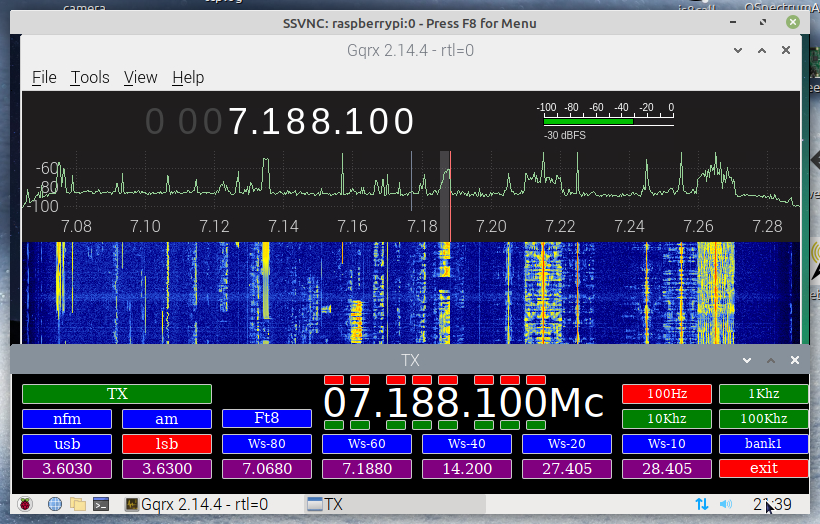
Task: Open the File menu in Gqrx
Action: click(44, 77)
